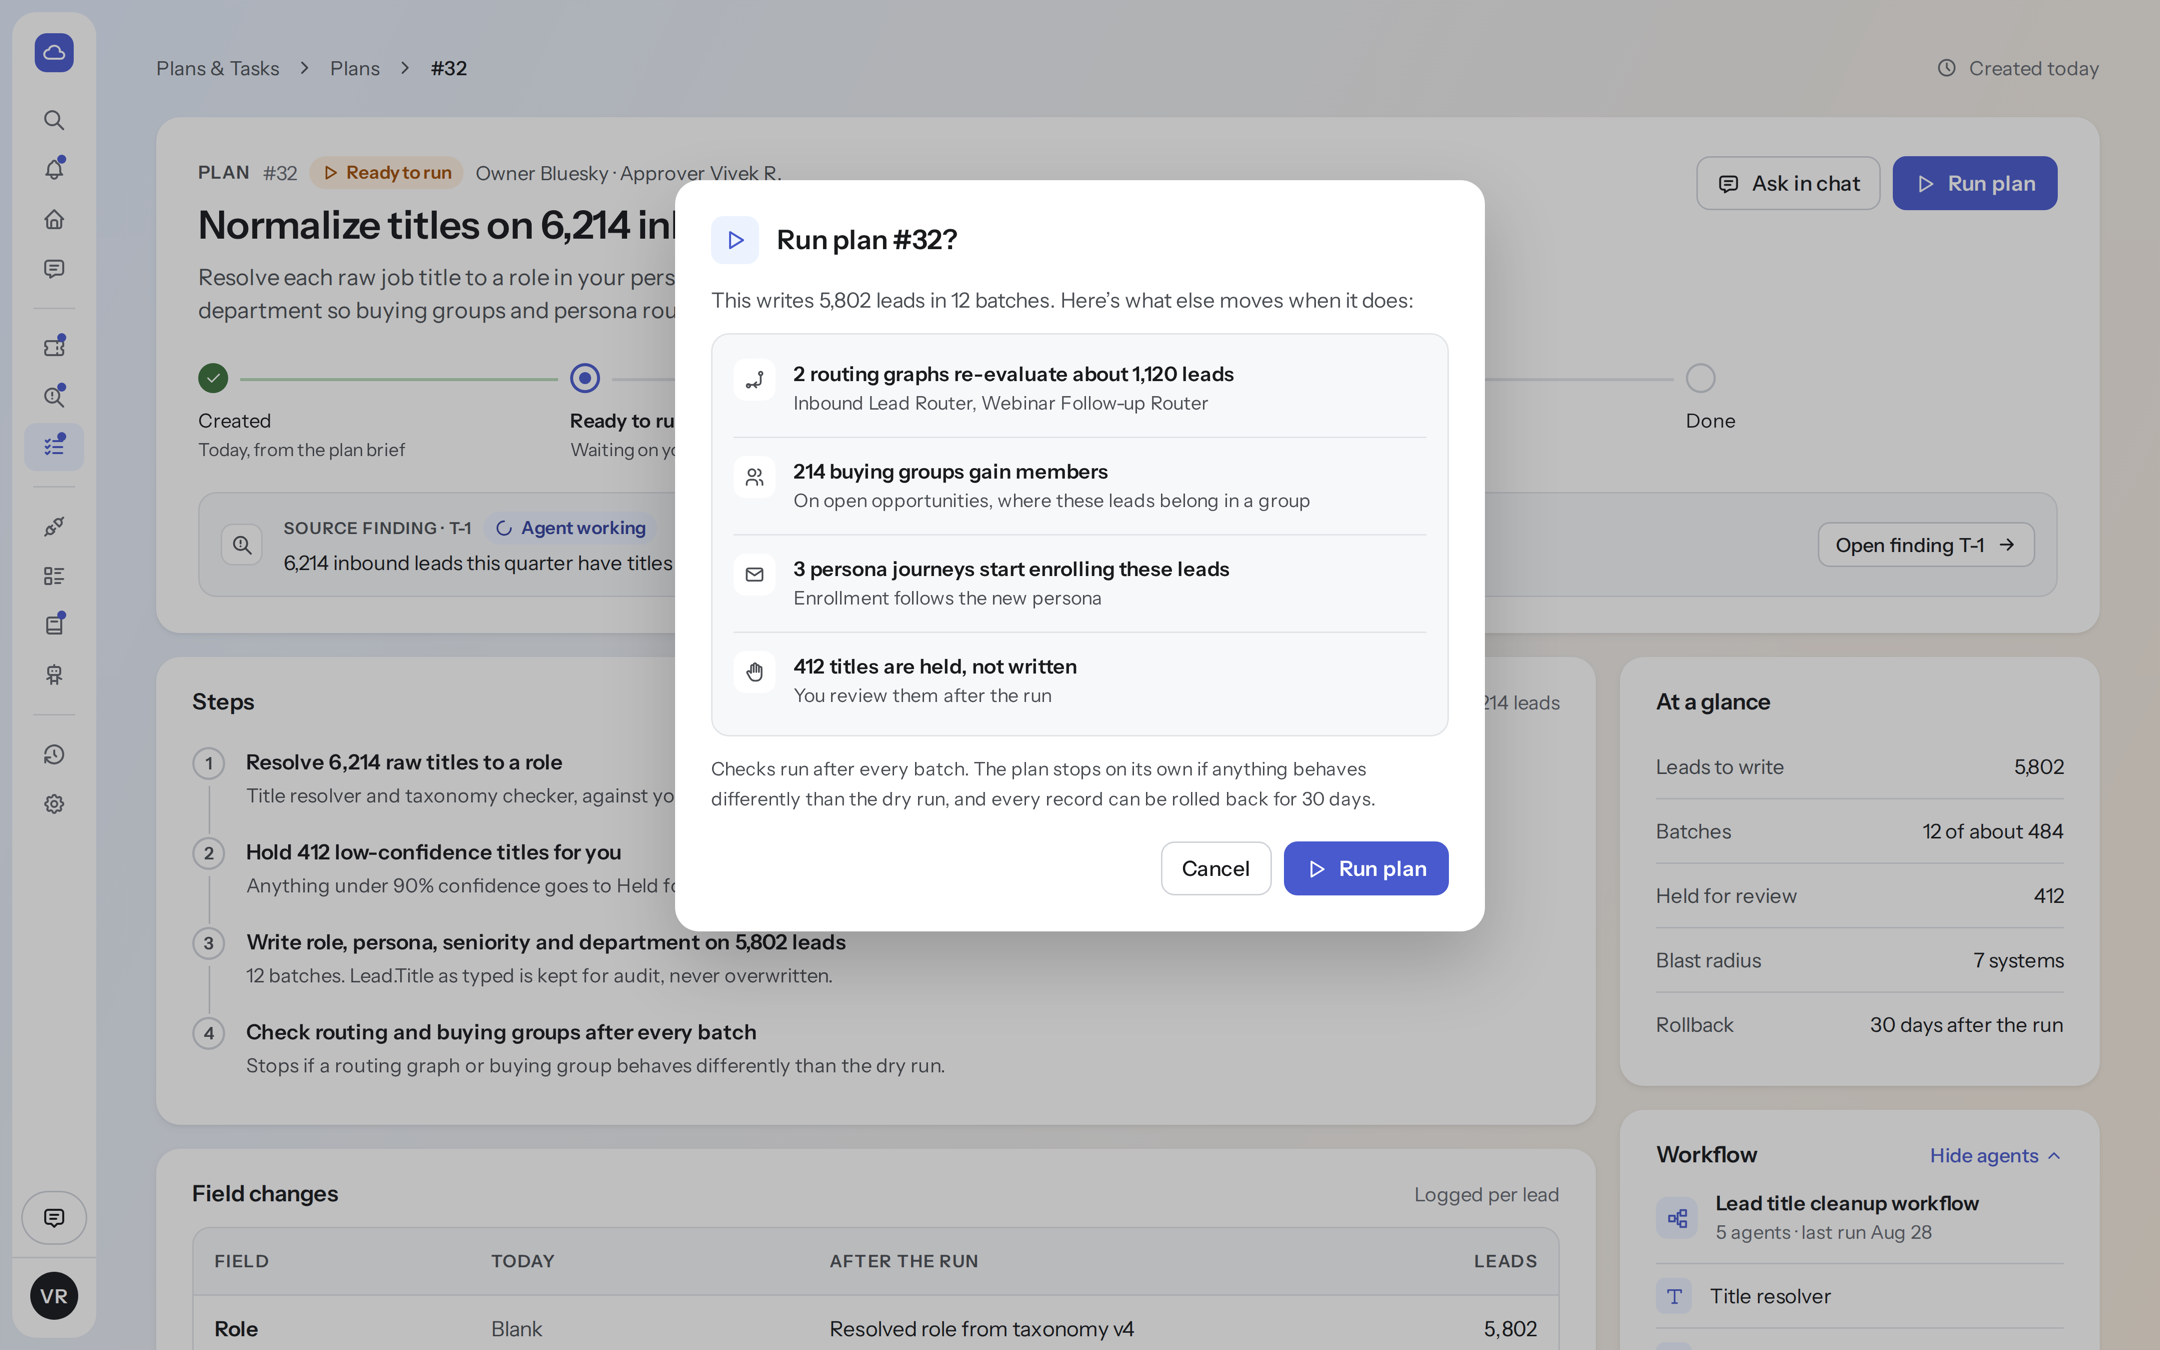Image resolution: width=2160 pixels, height=1350 pixels.
Task: Click the source finding magnifier icon
Action: tap(242, 545)
